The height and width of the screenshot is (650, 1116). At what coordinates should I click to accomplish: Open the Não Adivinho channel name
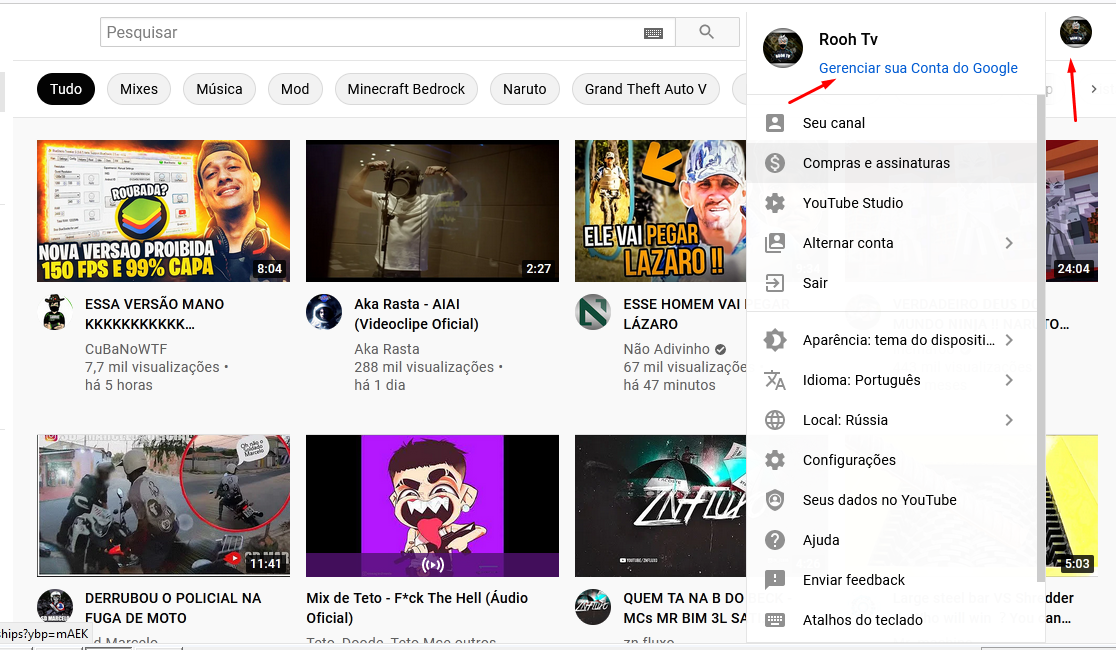click(x=667, y=349)
